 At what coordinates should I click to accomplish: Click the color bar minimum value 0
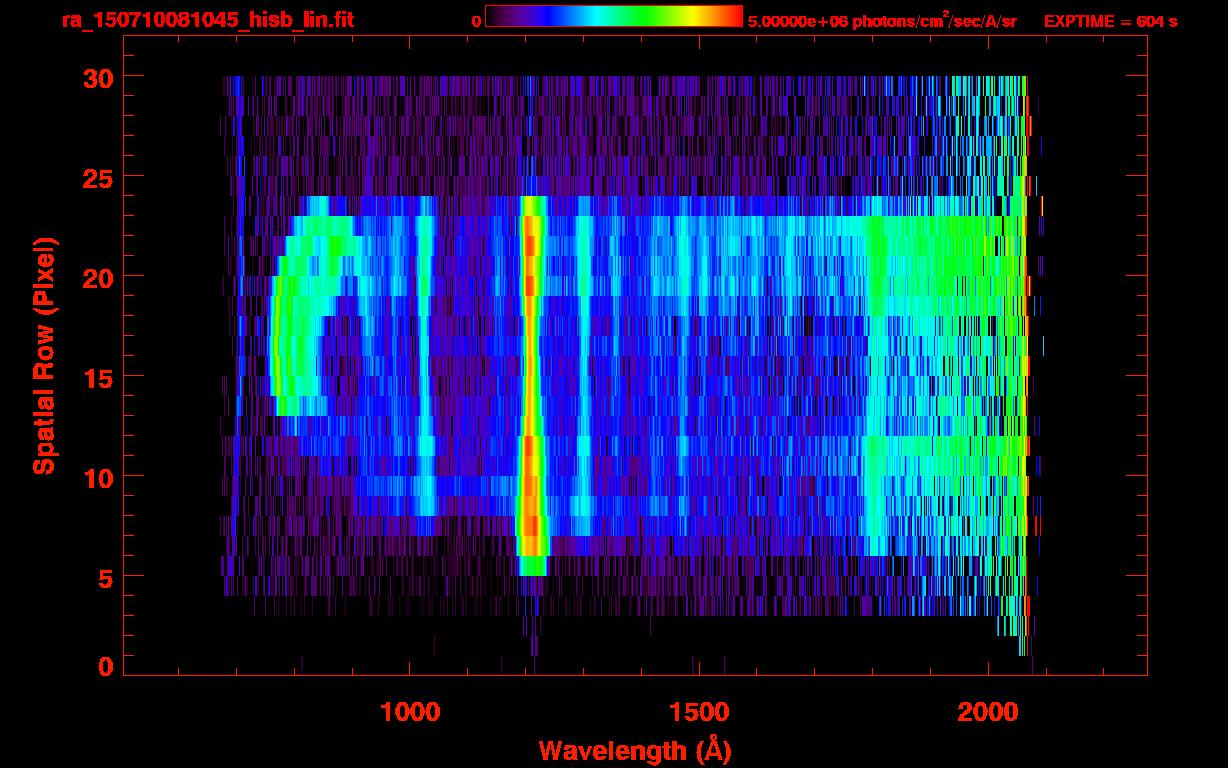click(x=476, y=21)
